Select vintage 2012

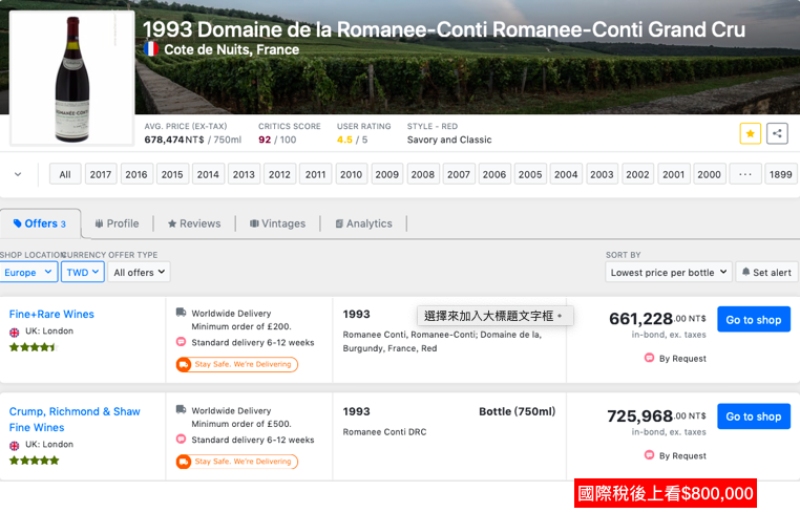(280, 175)
